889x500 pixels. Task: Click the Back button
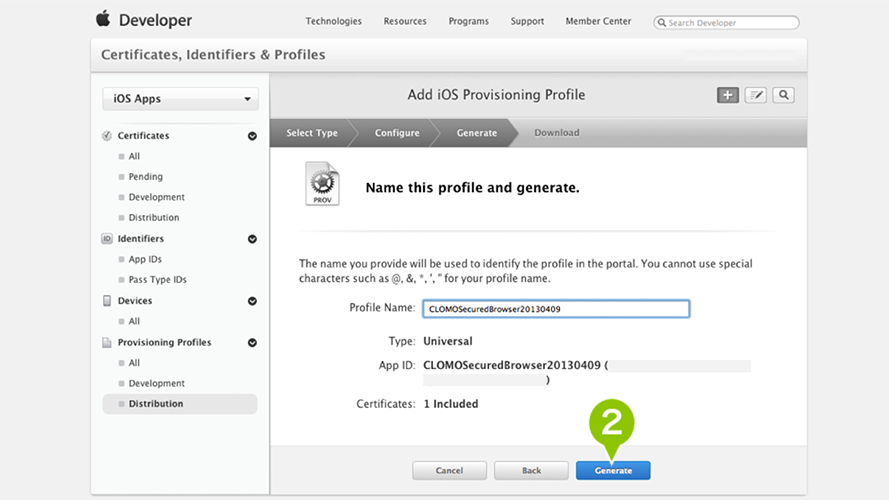(x=531, y=471)
